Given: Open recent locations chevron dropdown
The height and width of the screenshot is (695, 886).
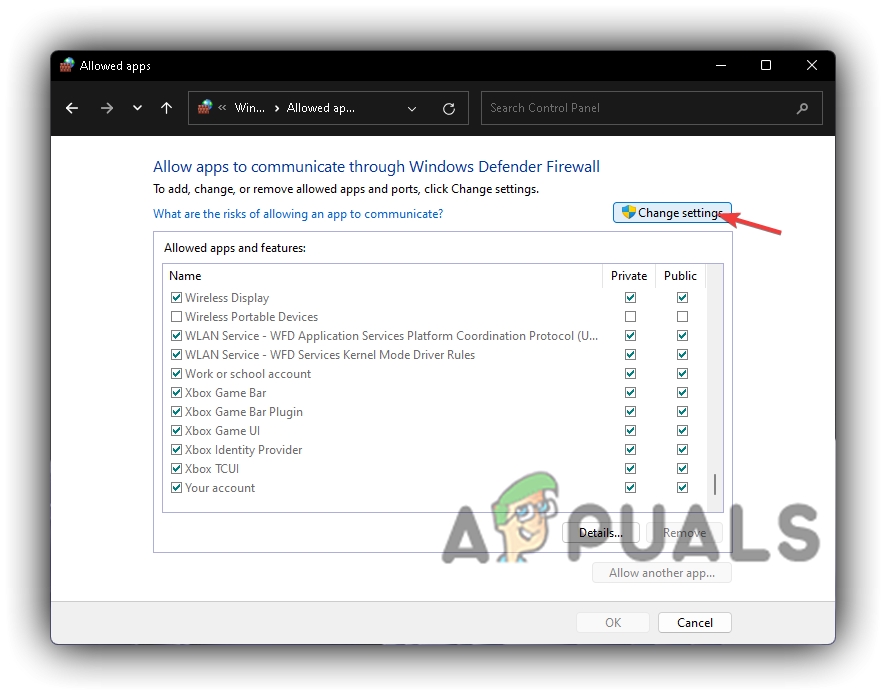Looking at the screenshot, I should coord(137,108).
